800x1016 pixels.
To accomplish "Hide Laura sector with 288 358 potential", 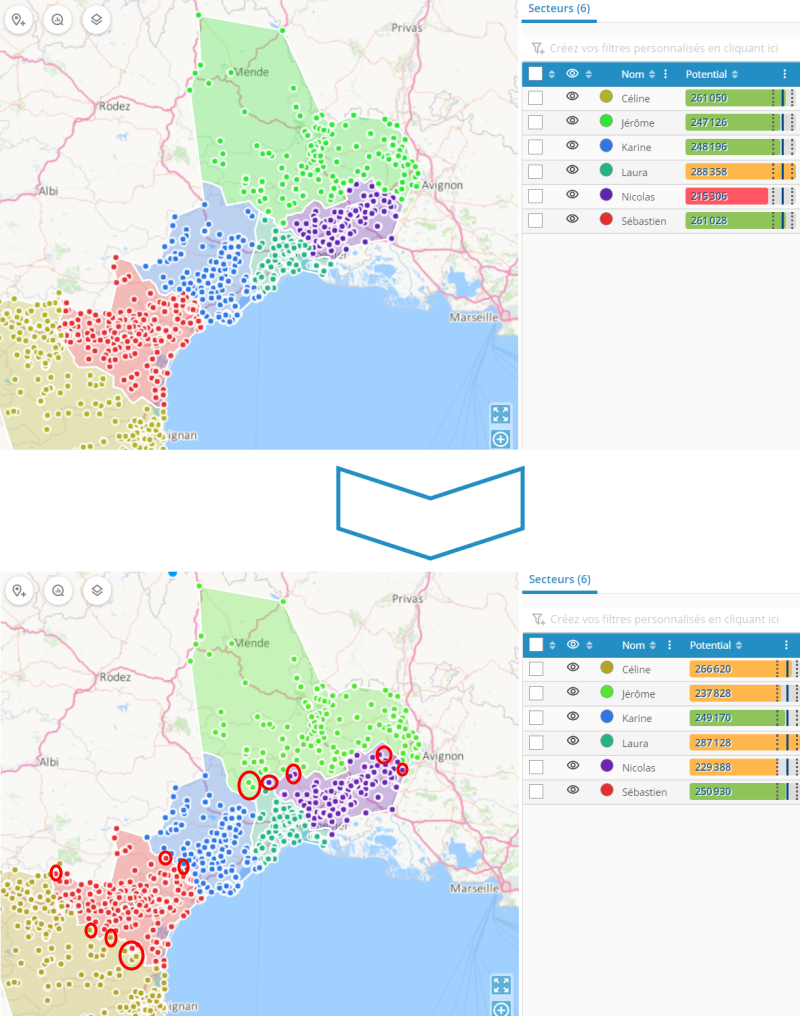I will (x=572, y=170).
